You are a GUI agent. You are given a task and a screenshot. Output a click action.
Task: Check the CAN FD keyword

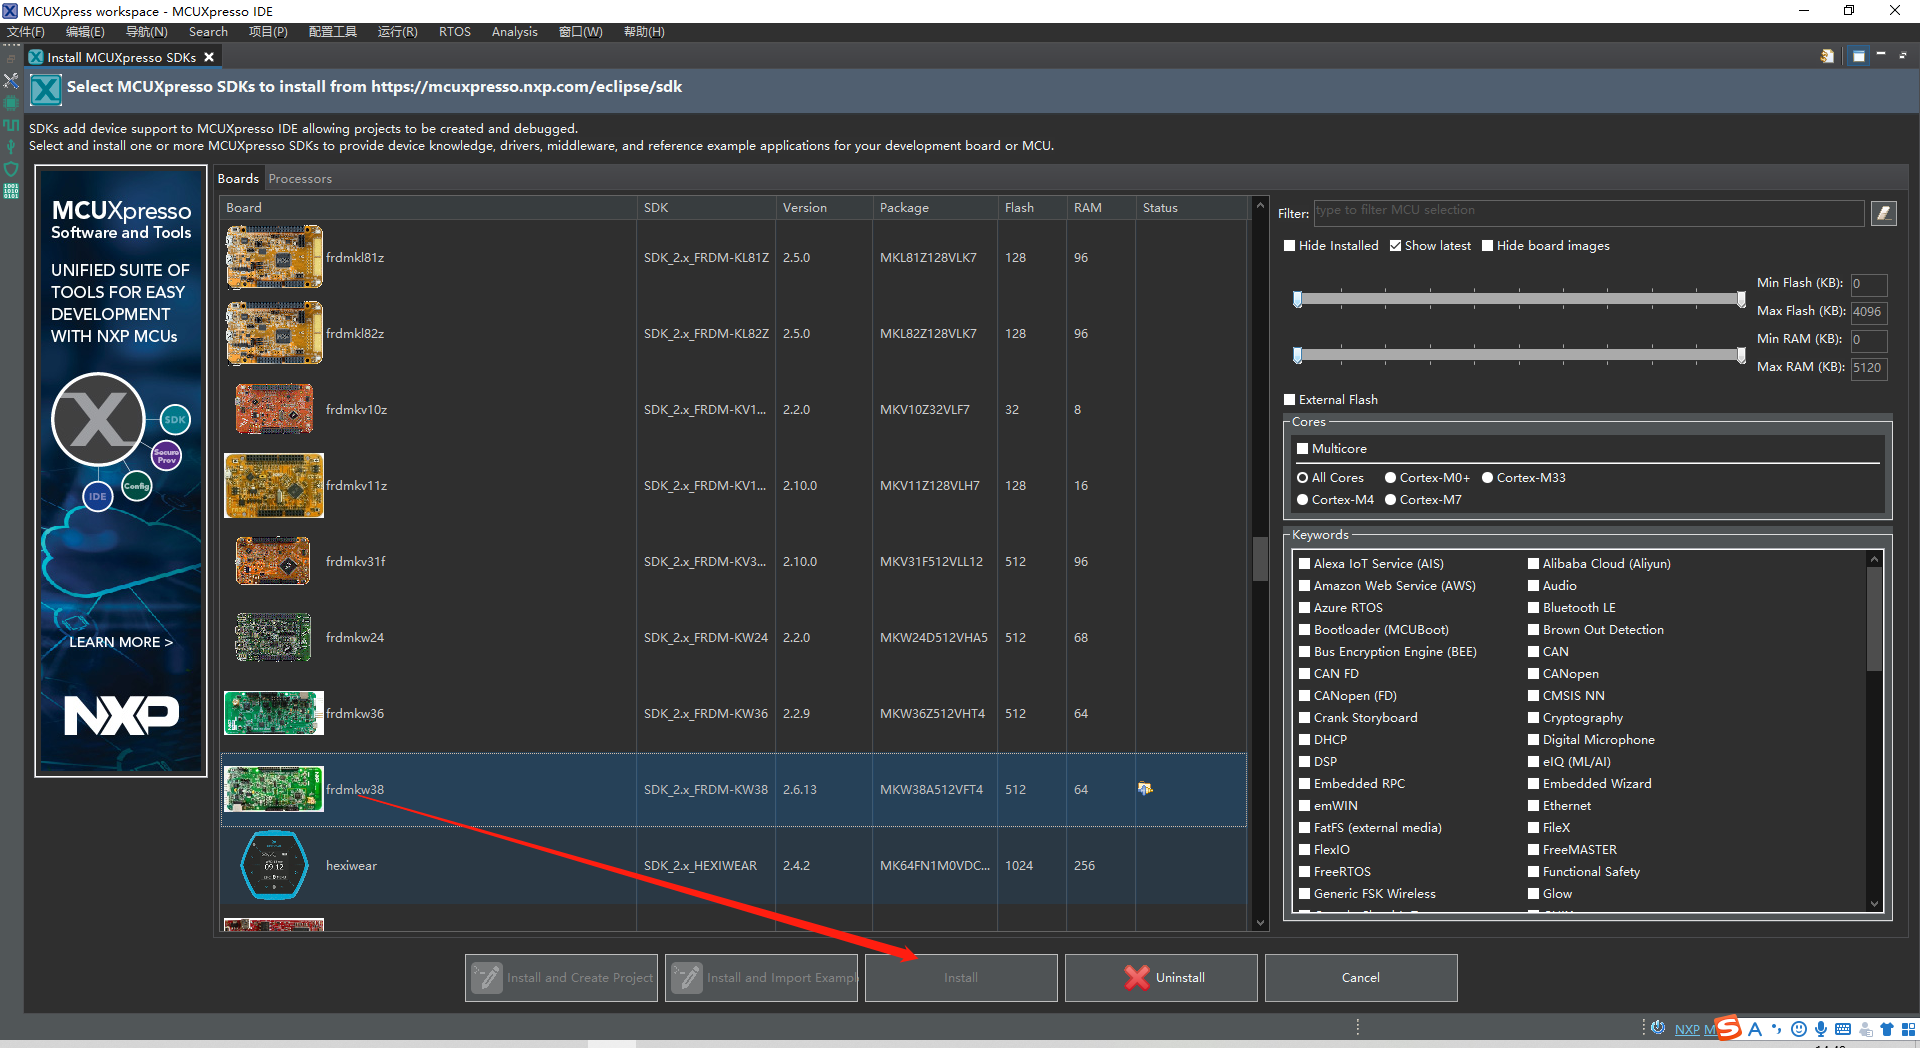1305,674
